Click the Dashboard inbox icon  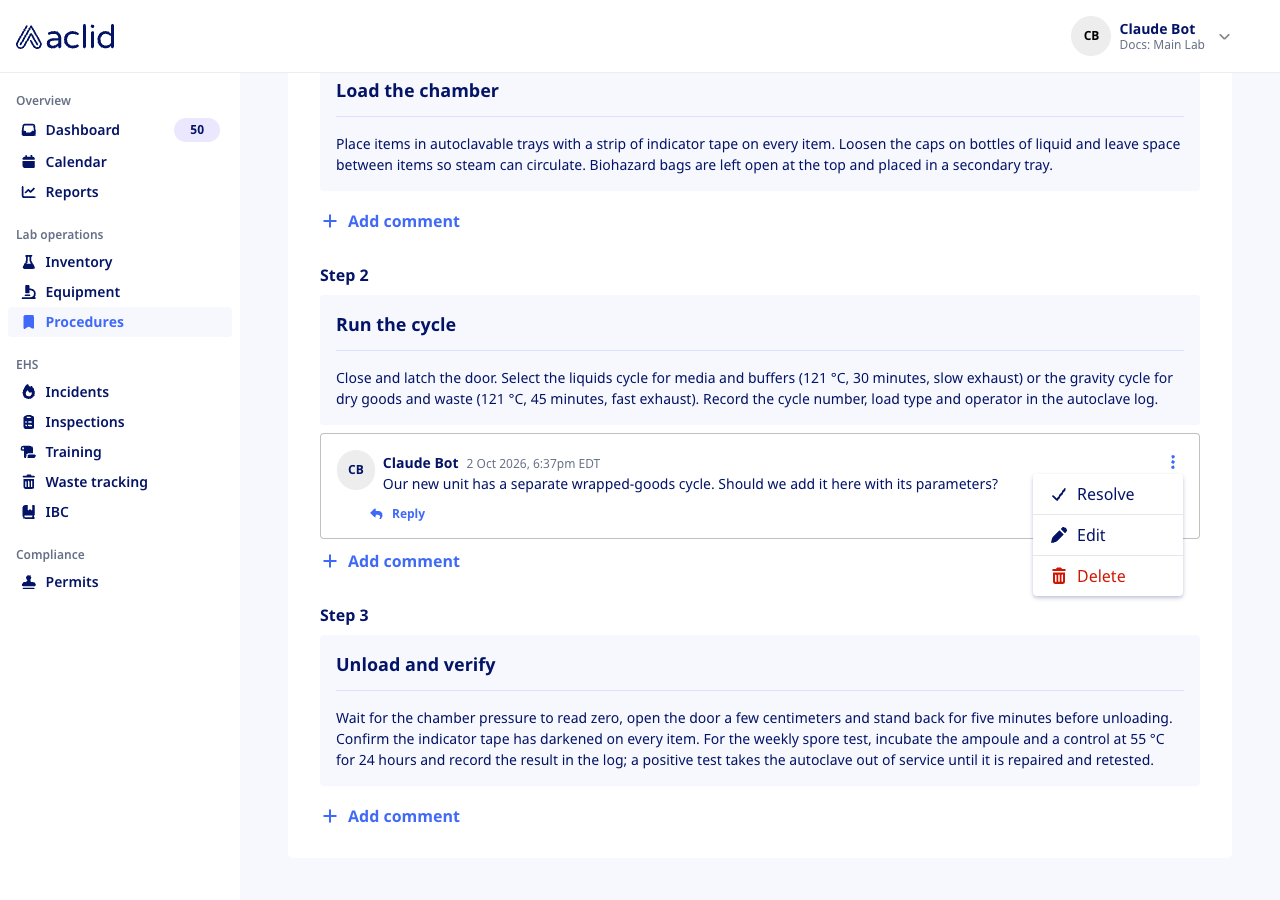29,130
